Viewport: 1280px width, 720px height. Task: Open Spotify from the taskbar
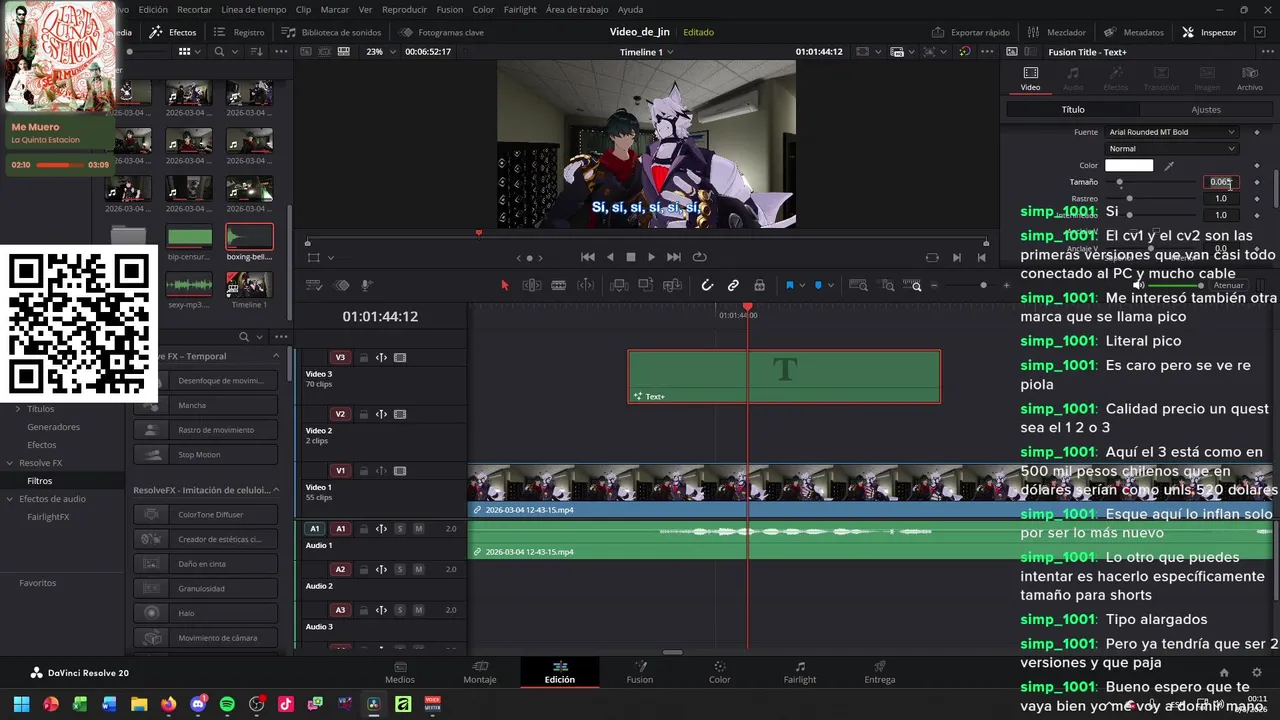click(x=227, y=704)
